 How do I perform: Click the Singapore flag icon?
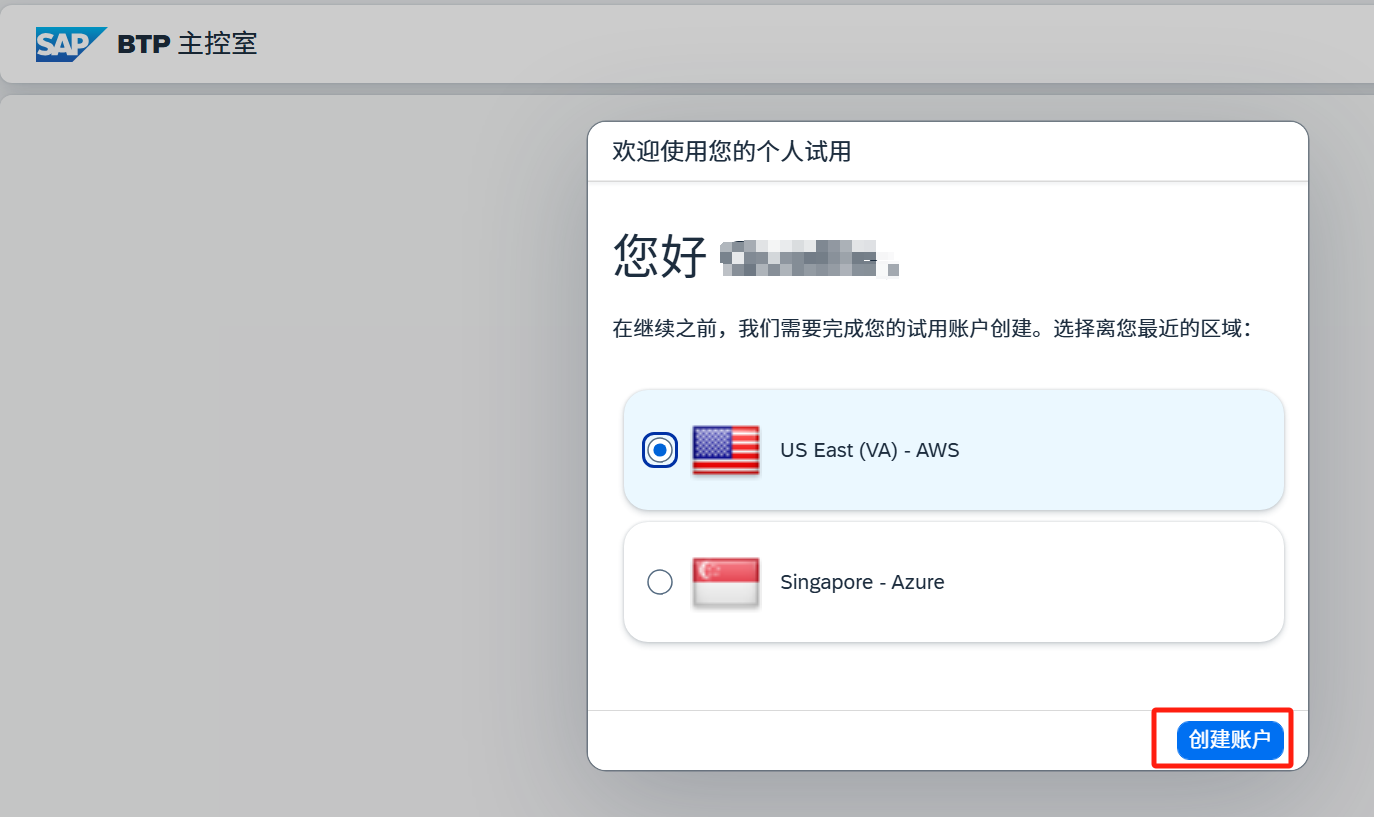(x=726, y=582)
